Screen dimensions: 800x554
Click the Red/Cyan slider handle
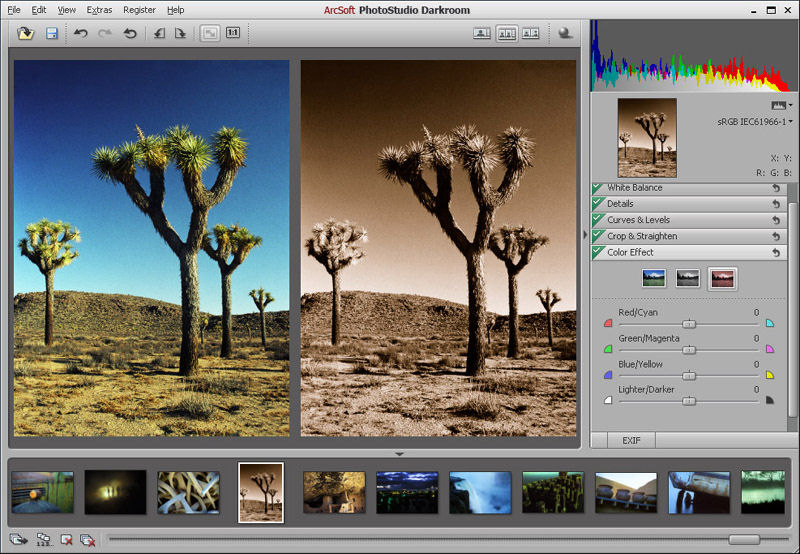689,324
